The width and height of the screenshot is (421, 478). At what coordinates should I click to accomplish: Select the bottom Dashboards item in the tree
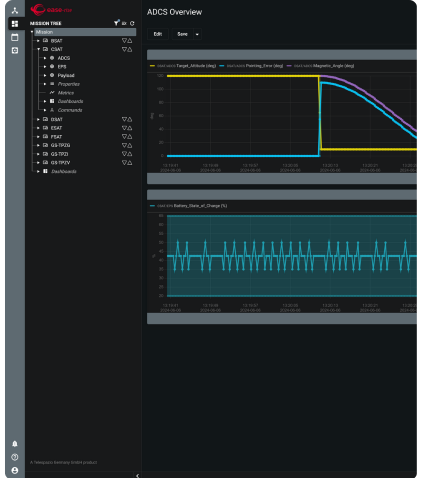[x=64, y=171]
